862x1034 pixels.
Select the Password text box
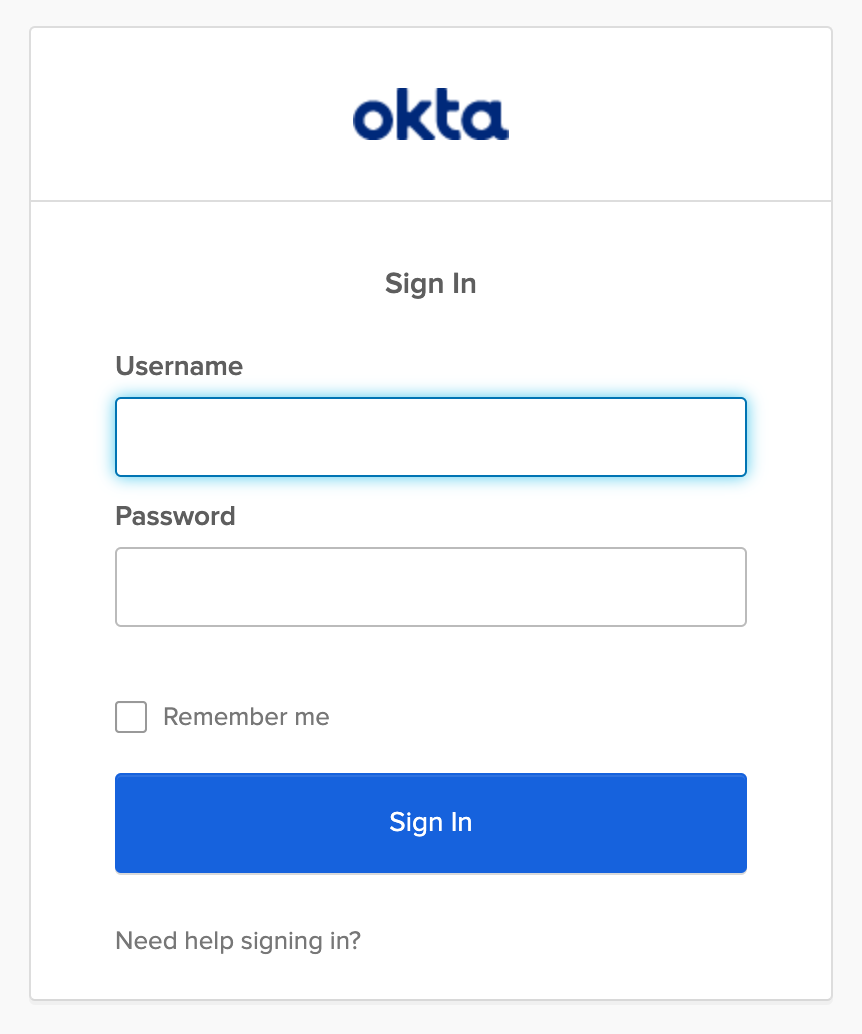430,587
